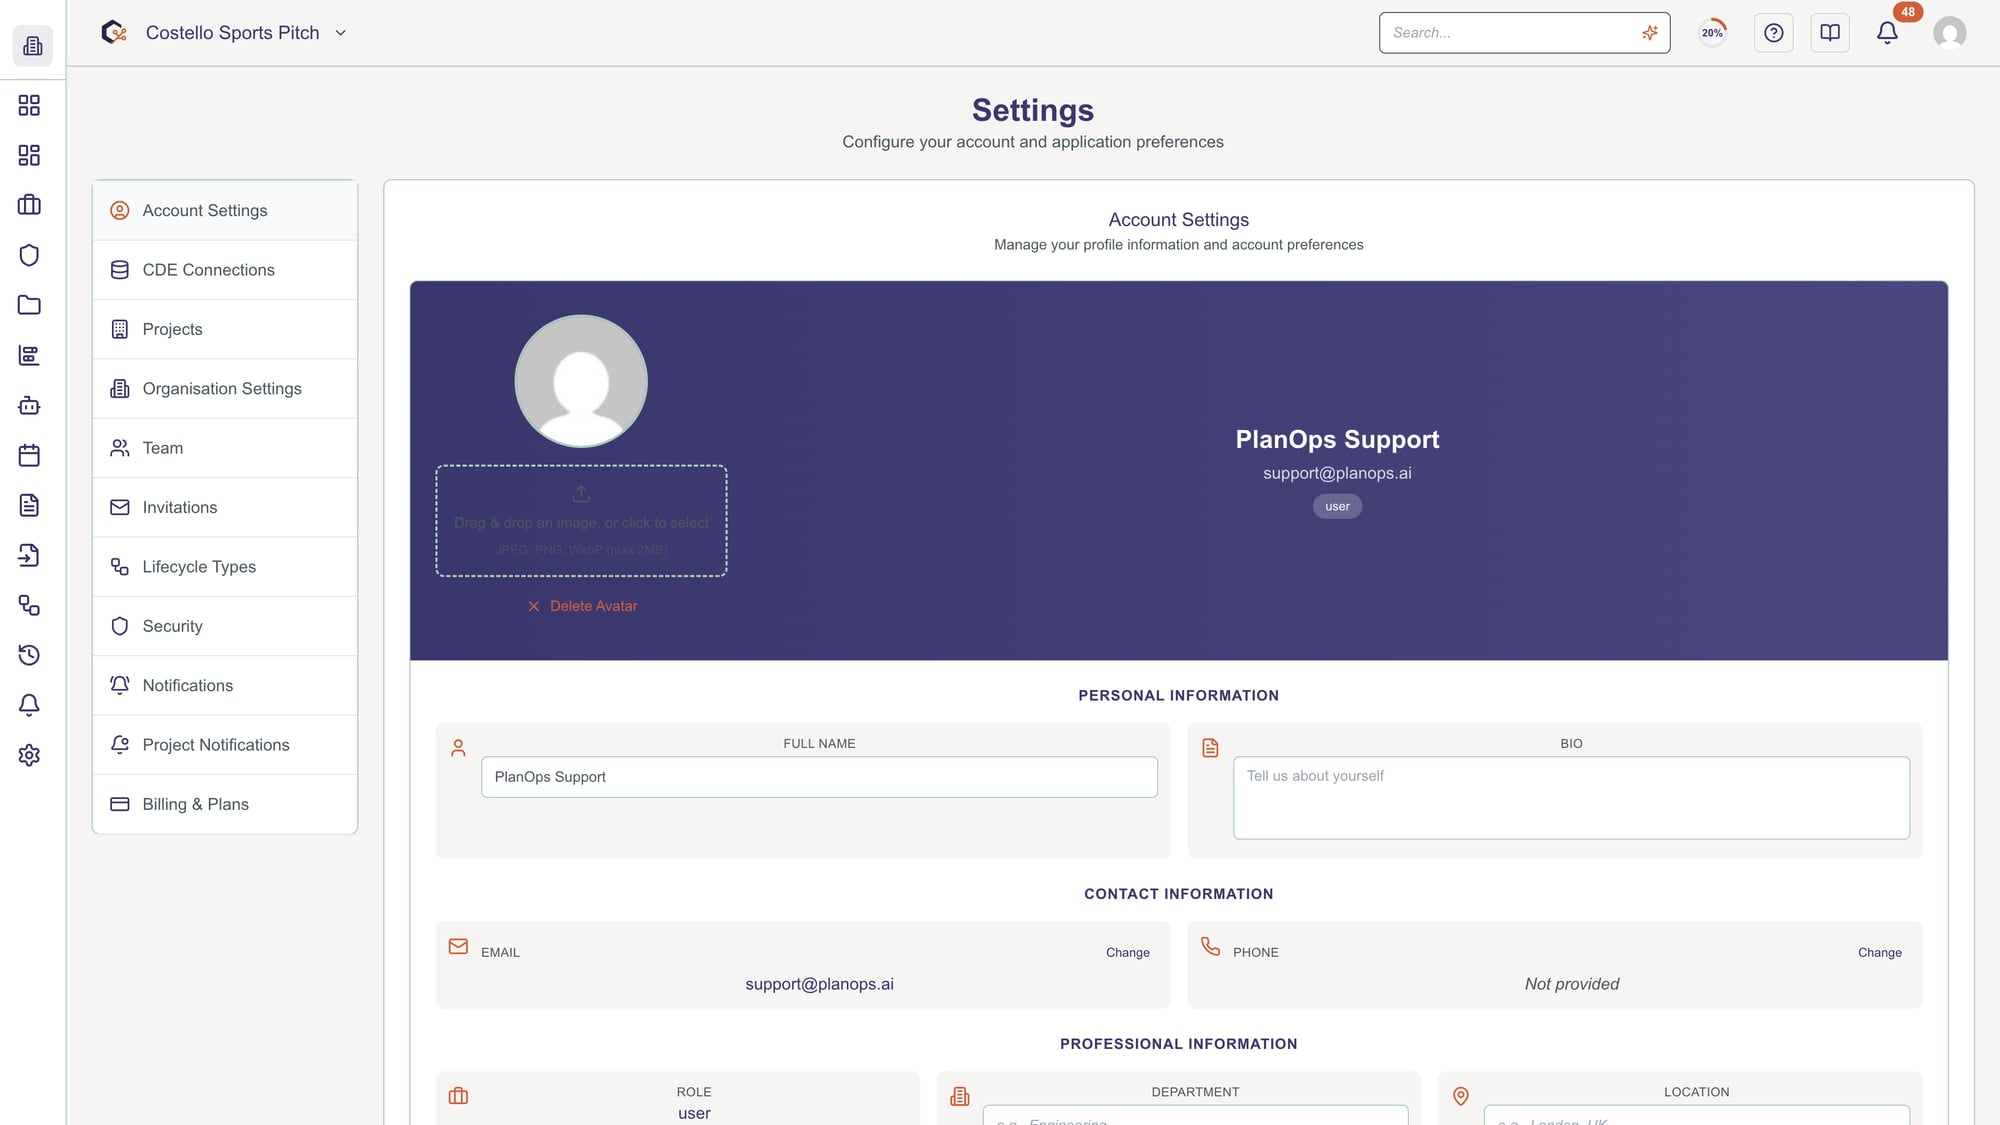
Task: Open the history clock icon in sidebar
Action: [x=29, y=655]
